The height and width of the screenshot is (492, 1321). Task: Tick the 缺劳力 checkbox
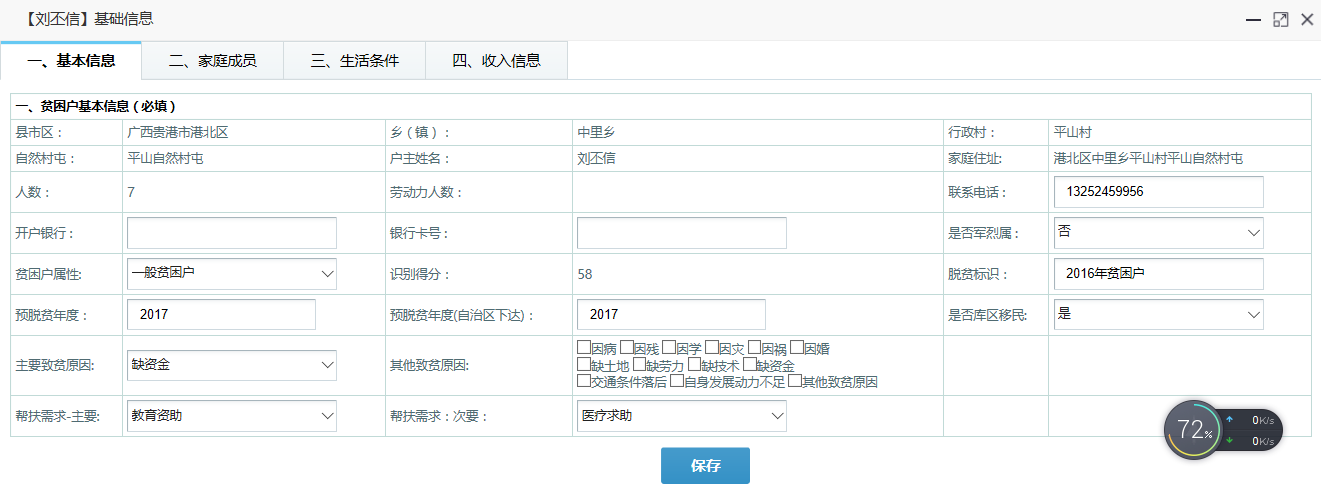[639, 365]
